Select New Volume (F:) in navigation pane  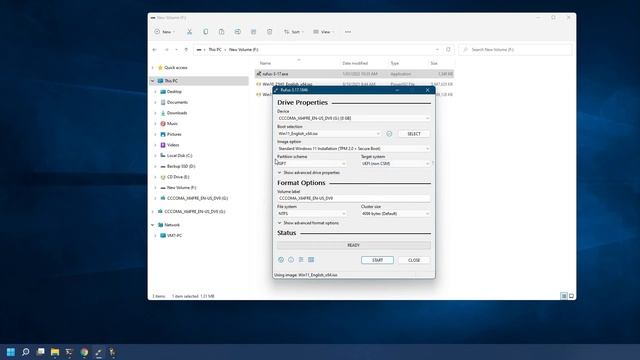point(181,188)
